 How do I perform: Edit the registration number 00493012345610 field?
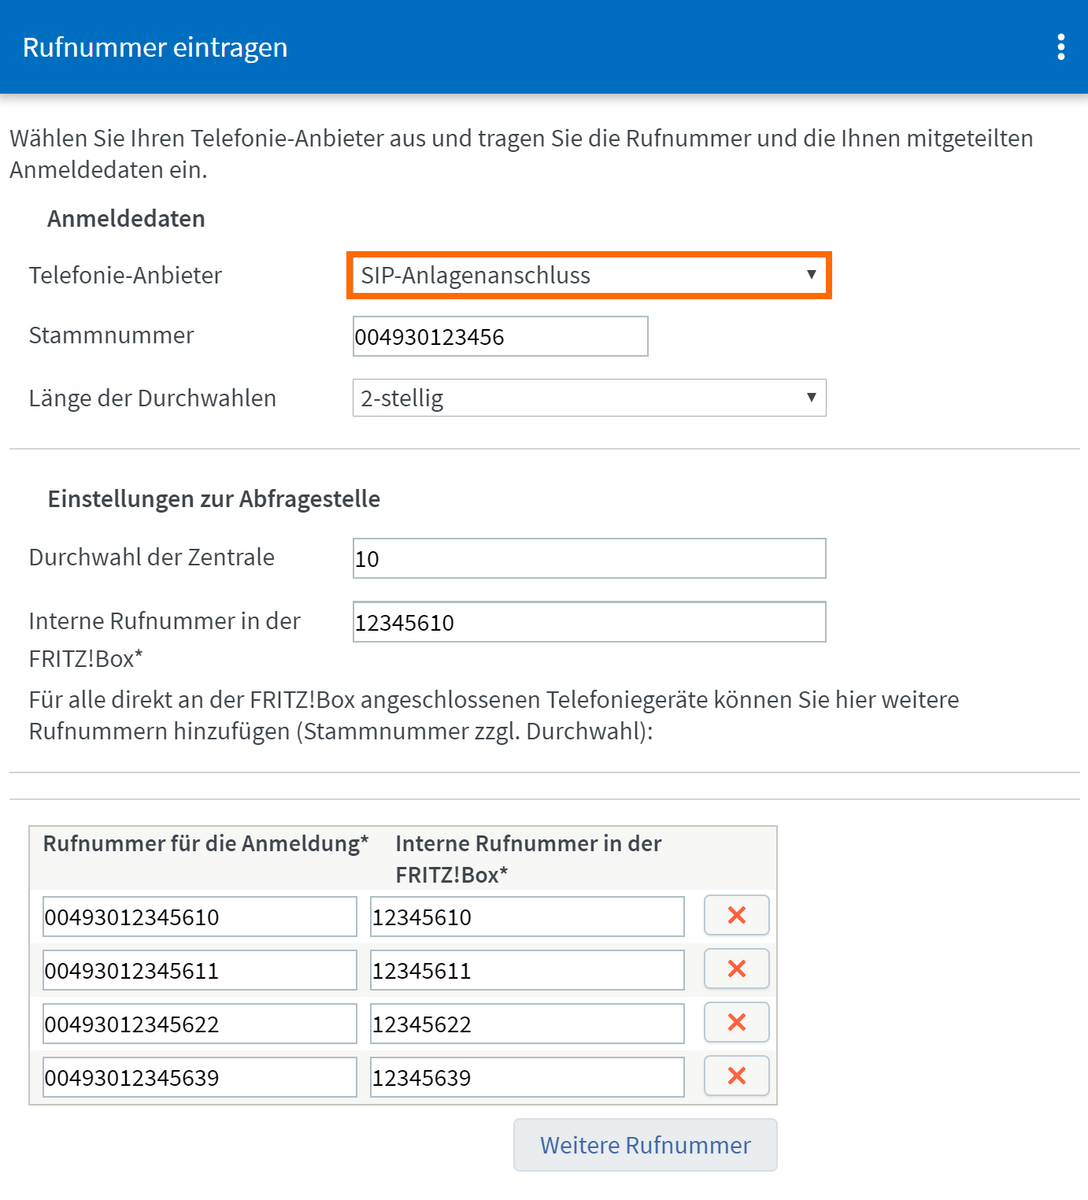(x=199, y=917)
